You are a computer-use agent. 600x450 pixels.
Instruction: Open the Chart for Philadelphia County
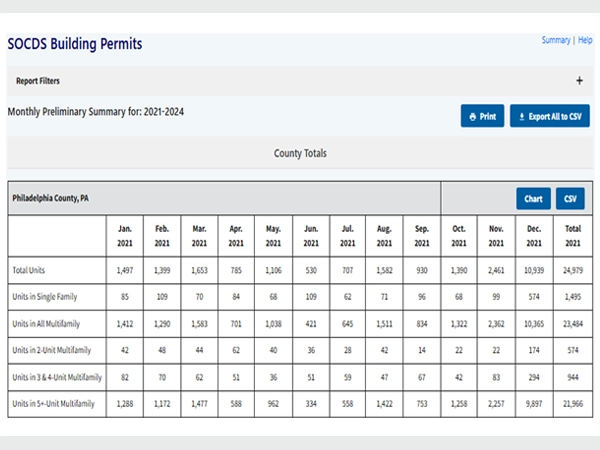(533, 199)
